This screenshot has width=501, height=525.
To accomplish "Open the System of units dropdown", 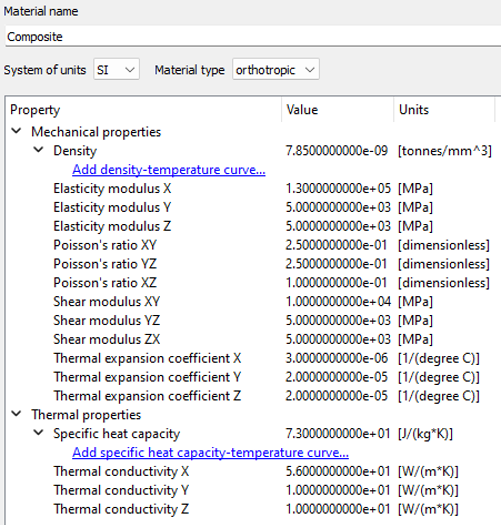I will pyautogui.click(x=117, y=69).
